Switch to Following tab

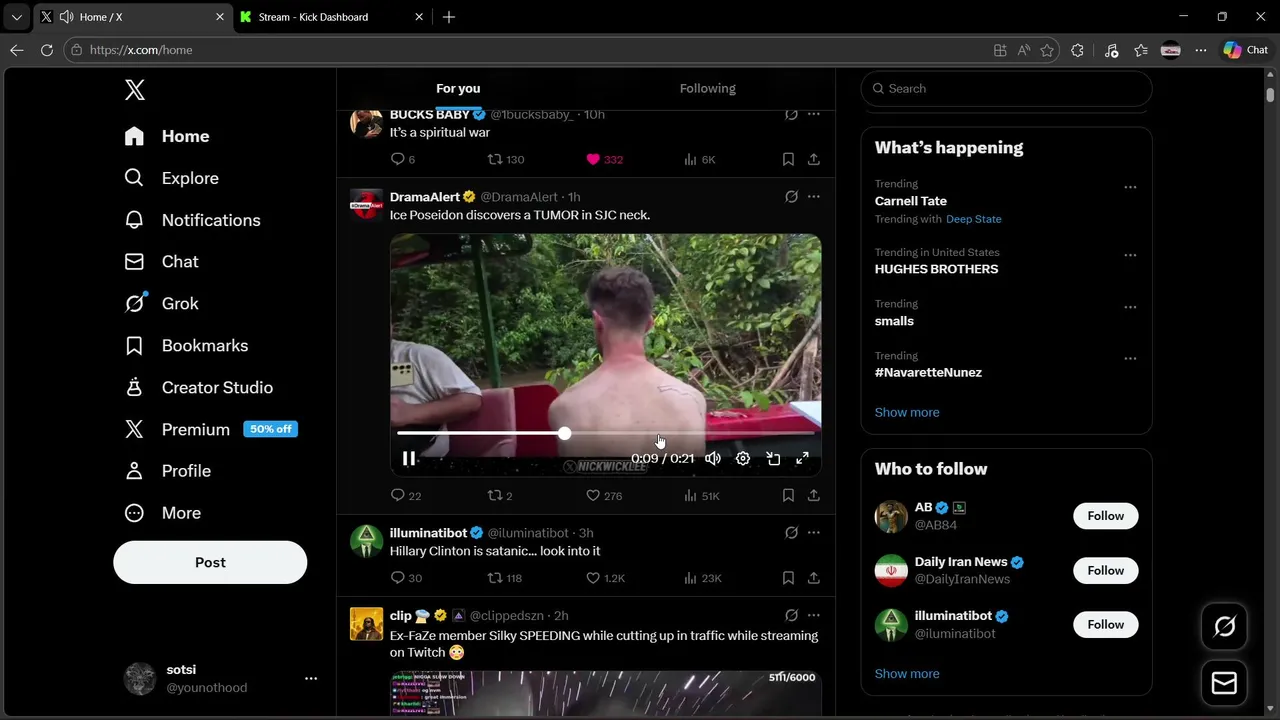click(708, 88)
